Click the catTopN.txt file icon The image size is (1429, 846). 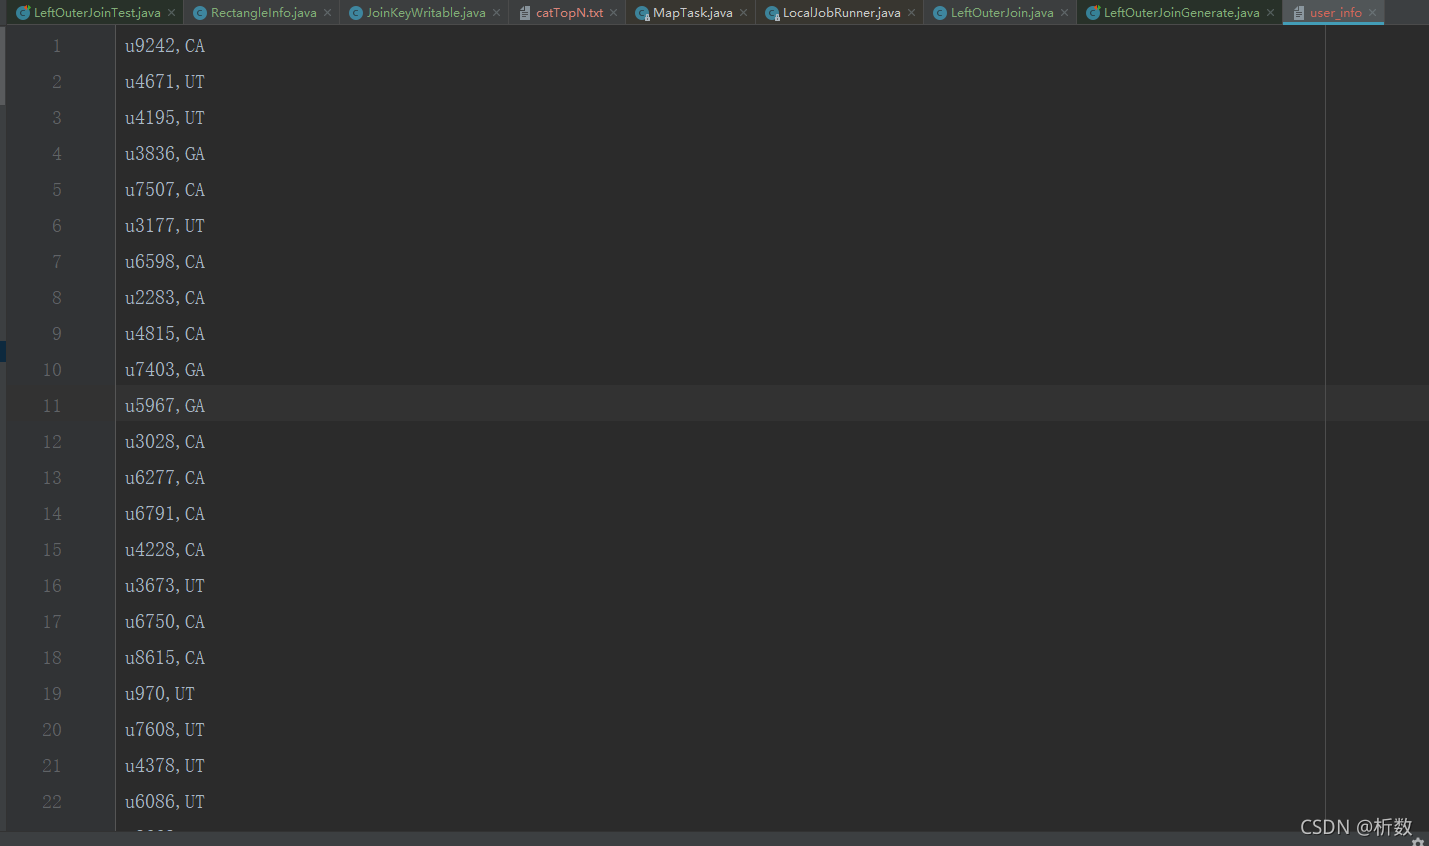525,13
